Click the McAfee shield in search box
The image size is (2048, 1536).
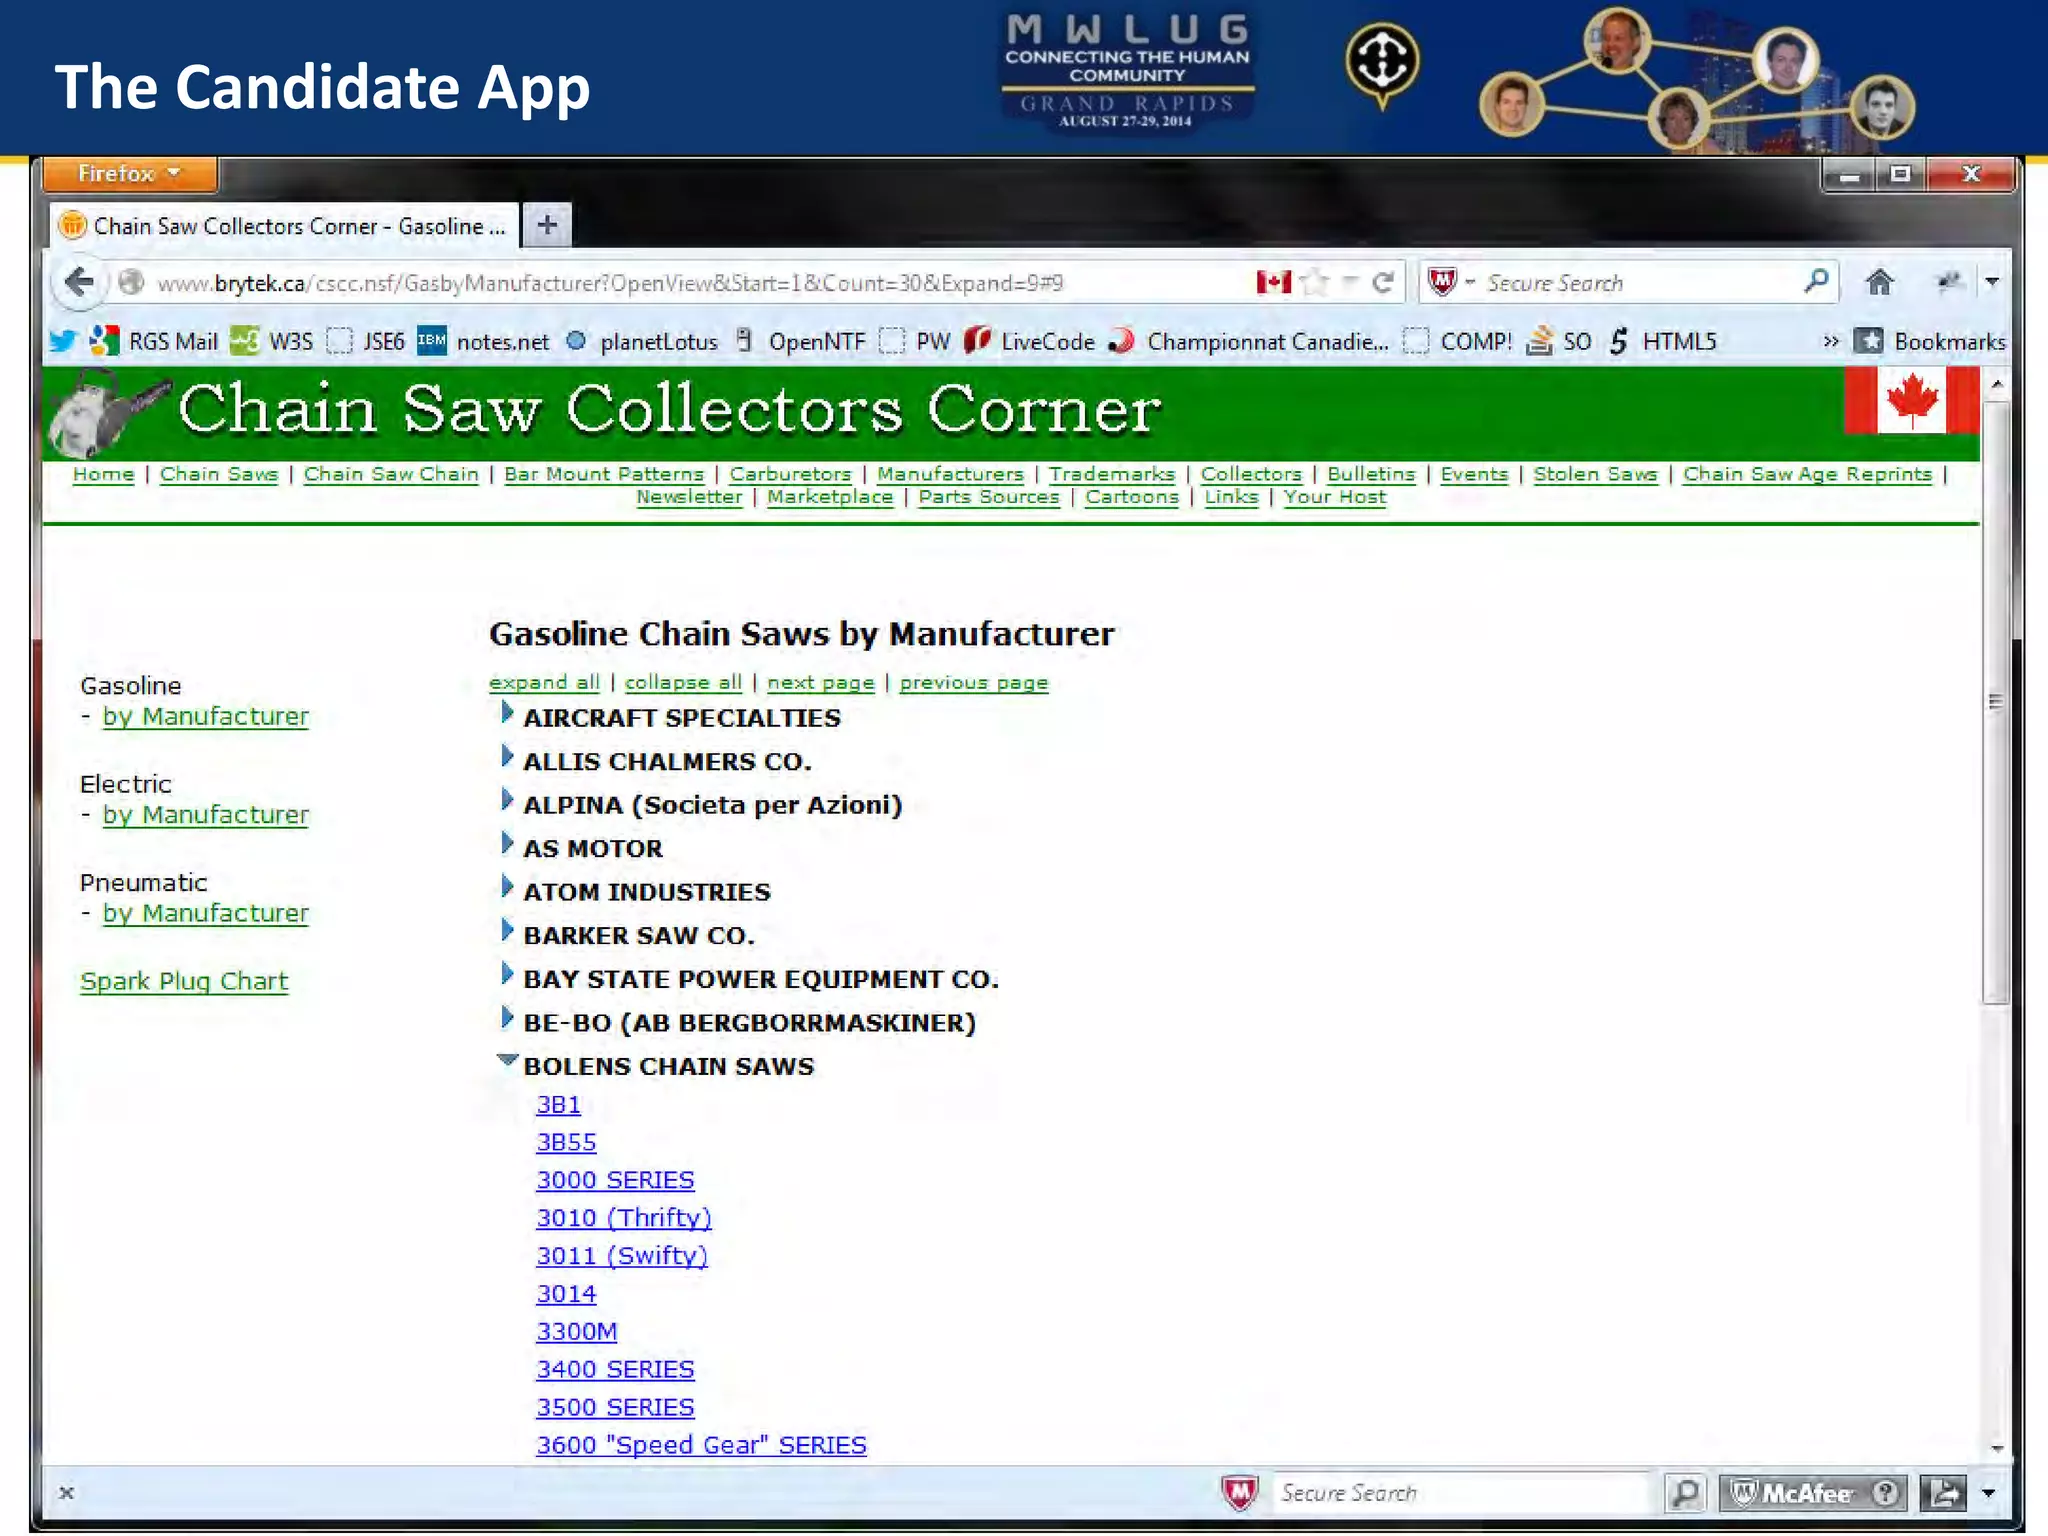click(1441, 282)
